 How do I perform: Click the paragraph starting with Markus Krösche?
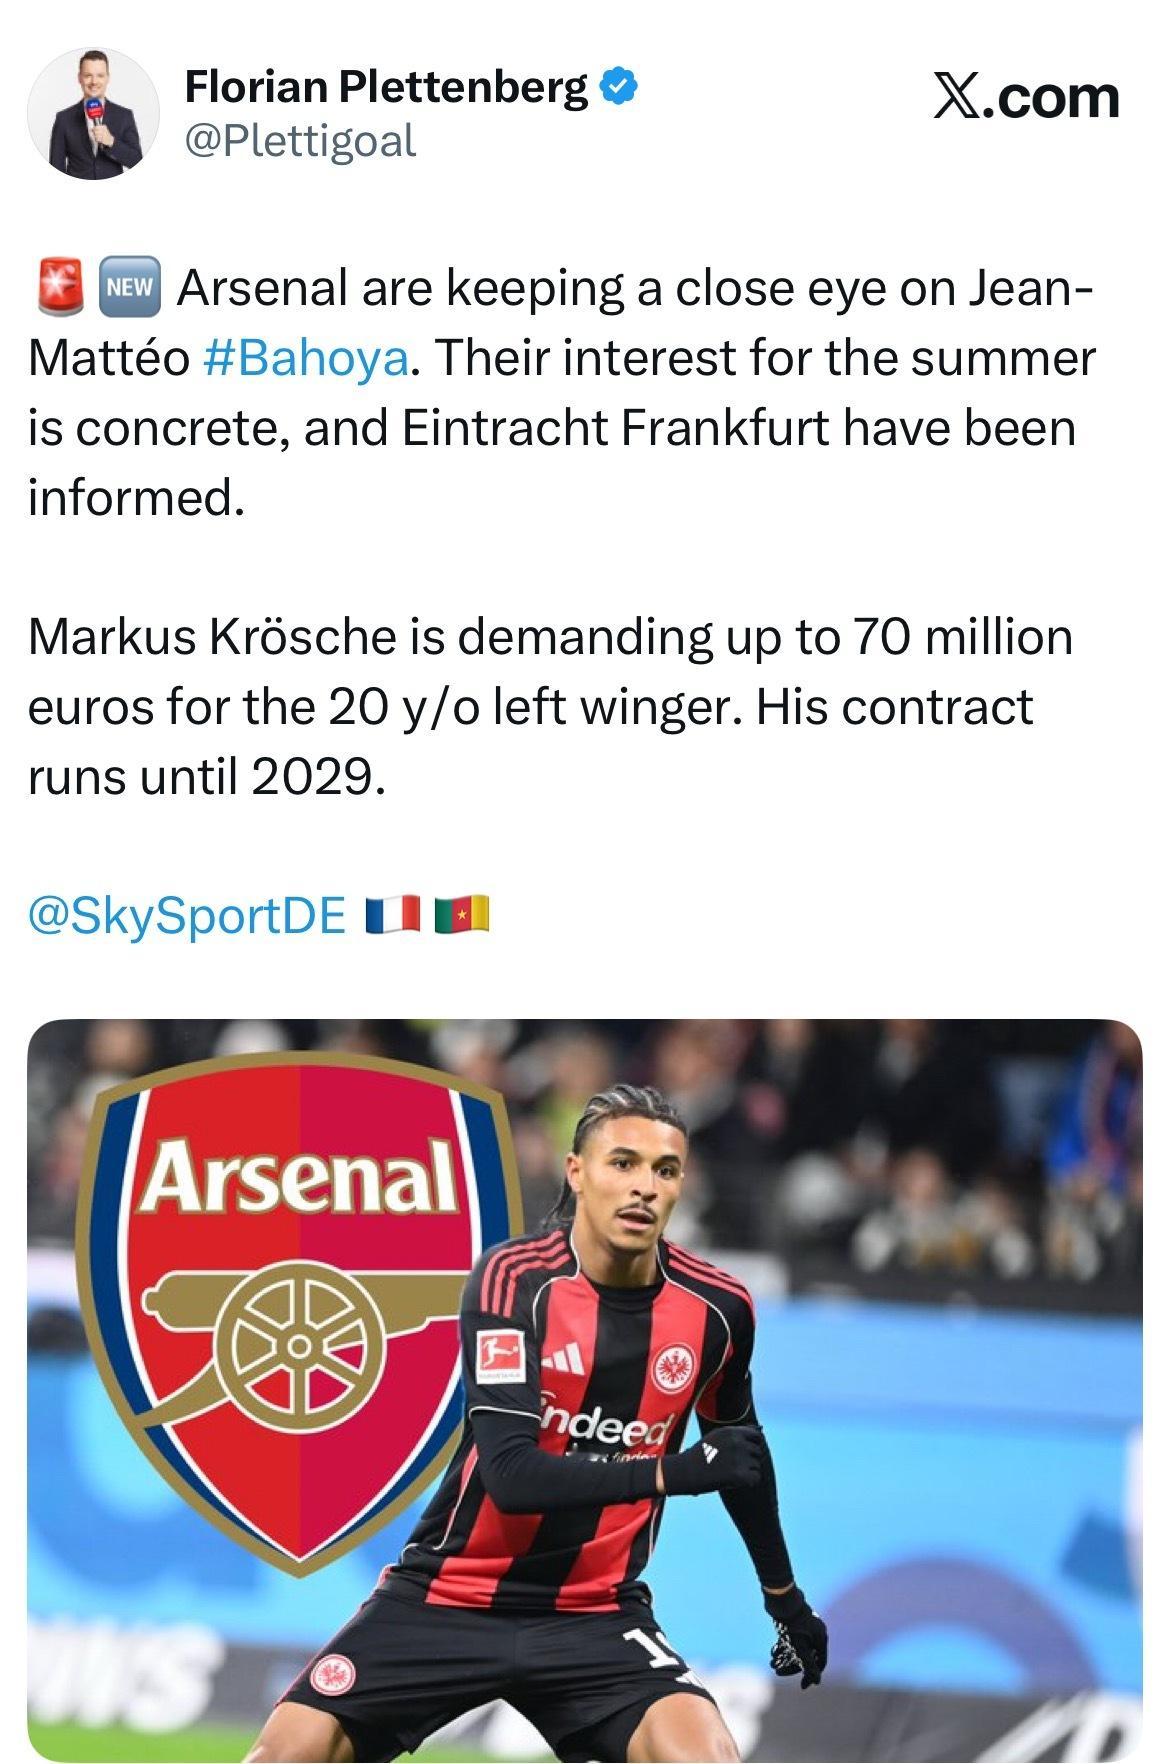tap(550, 705)
